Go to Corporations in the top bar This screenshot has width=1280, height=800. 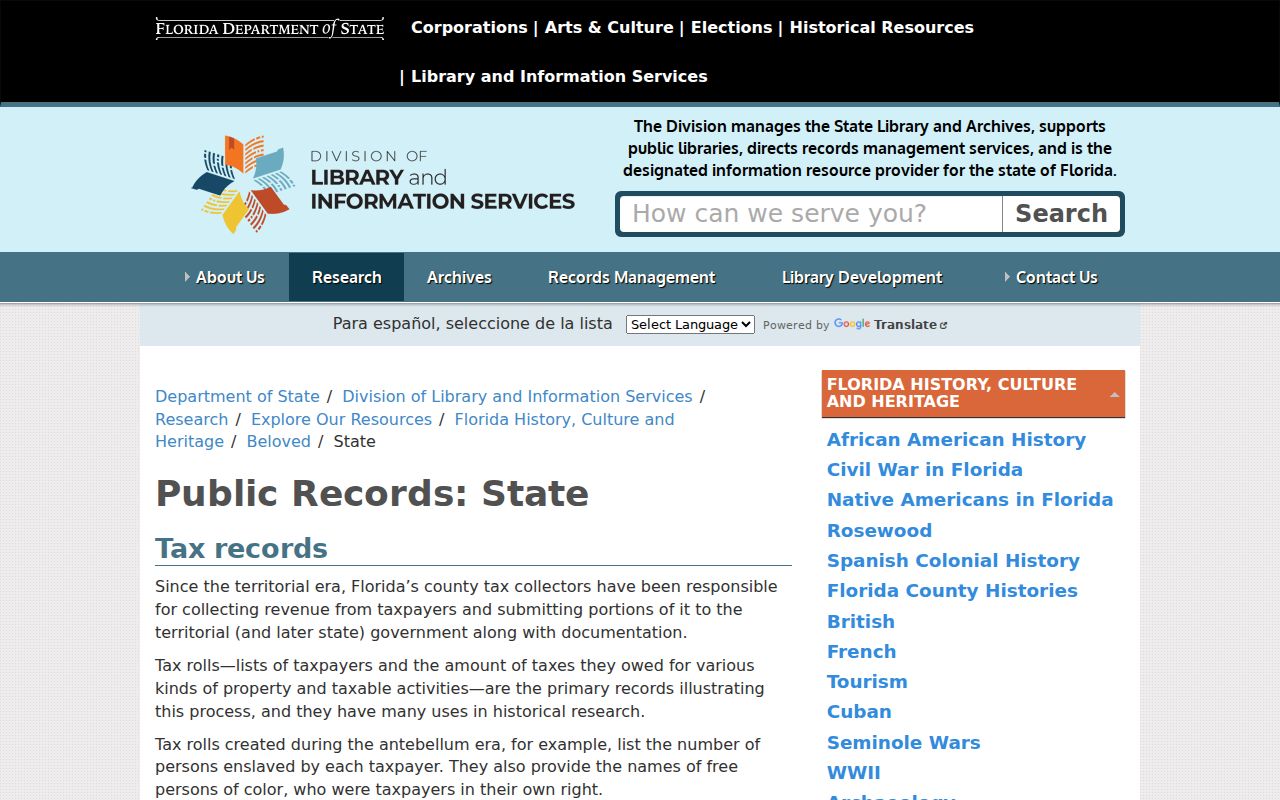click(x=469, y=27)
